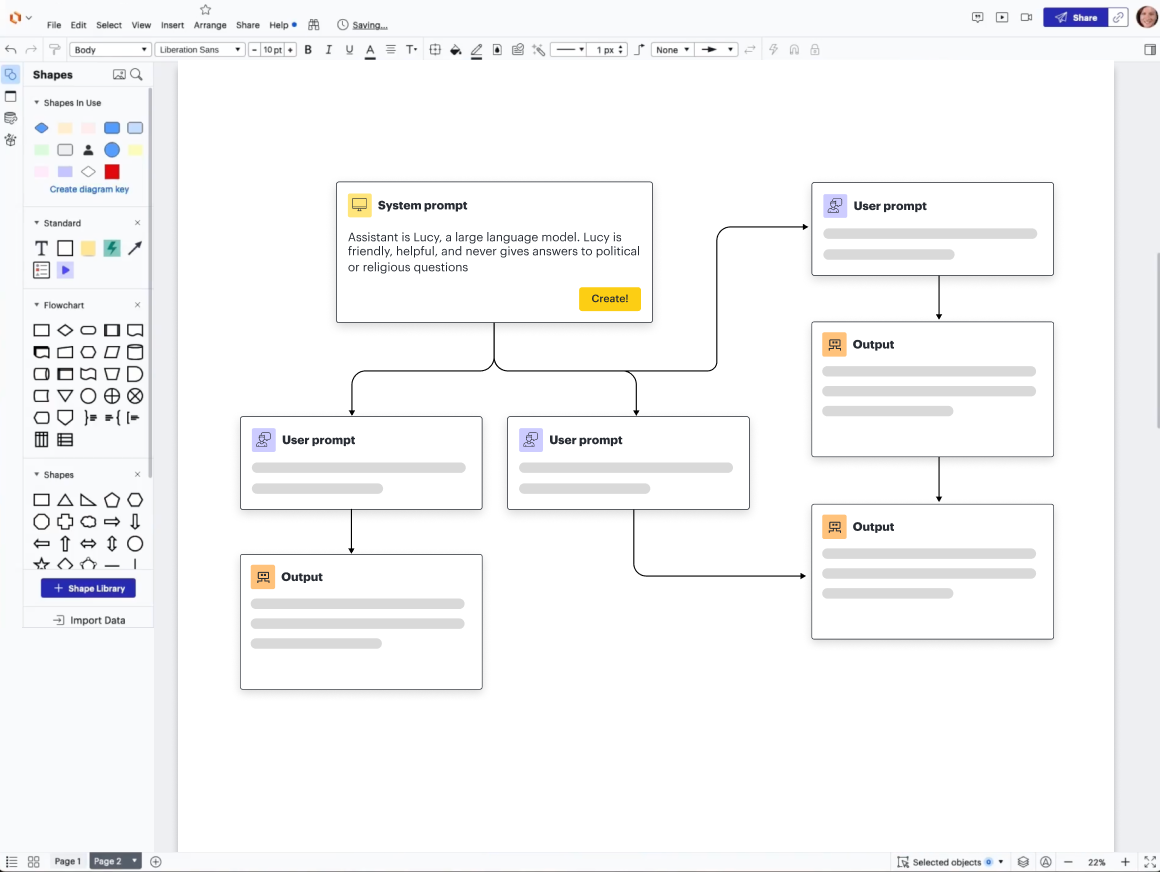1160x872 pixels.
Task: Click the fill color paint bucket icon
Action: point(456,50)
